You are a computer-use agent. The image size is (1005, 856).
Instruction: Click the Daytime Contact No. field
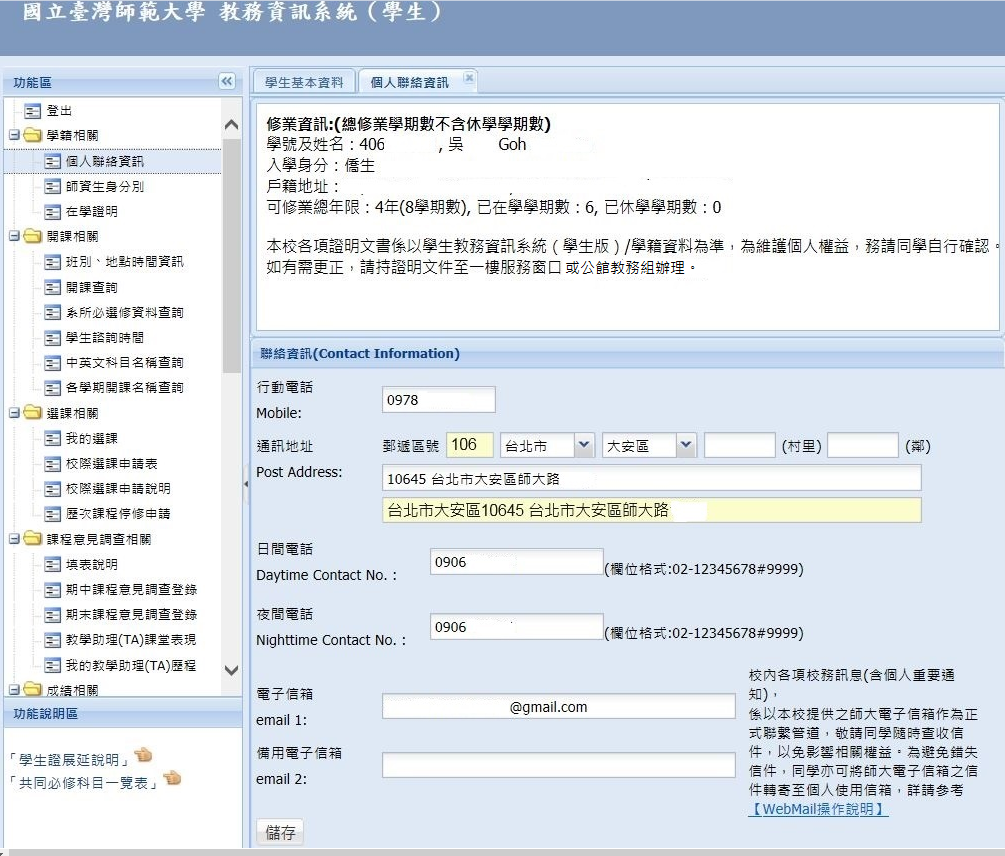click(517, 562)
